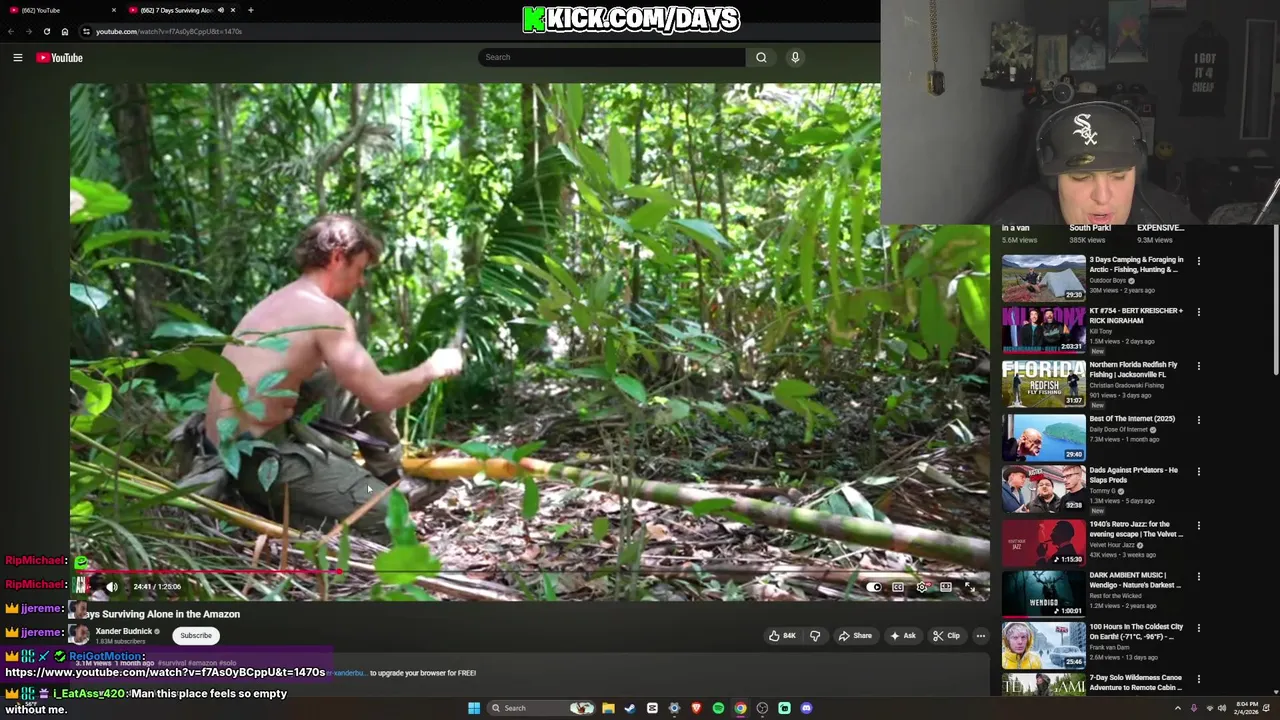Viewport: 1280px width, 720px height.
Task: Open Dark Ambient Music Wendigo title
Action: [x=1133, y=580]
